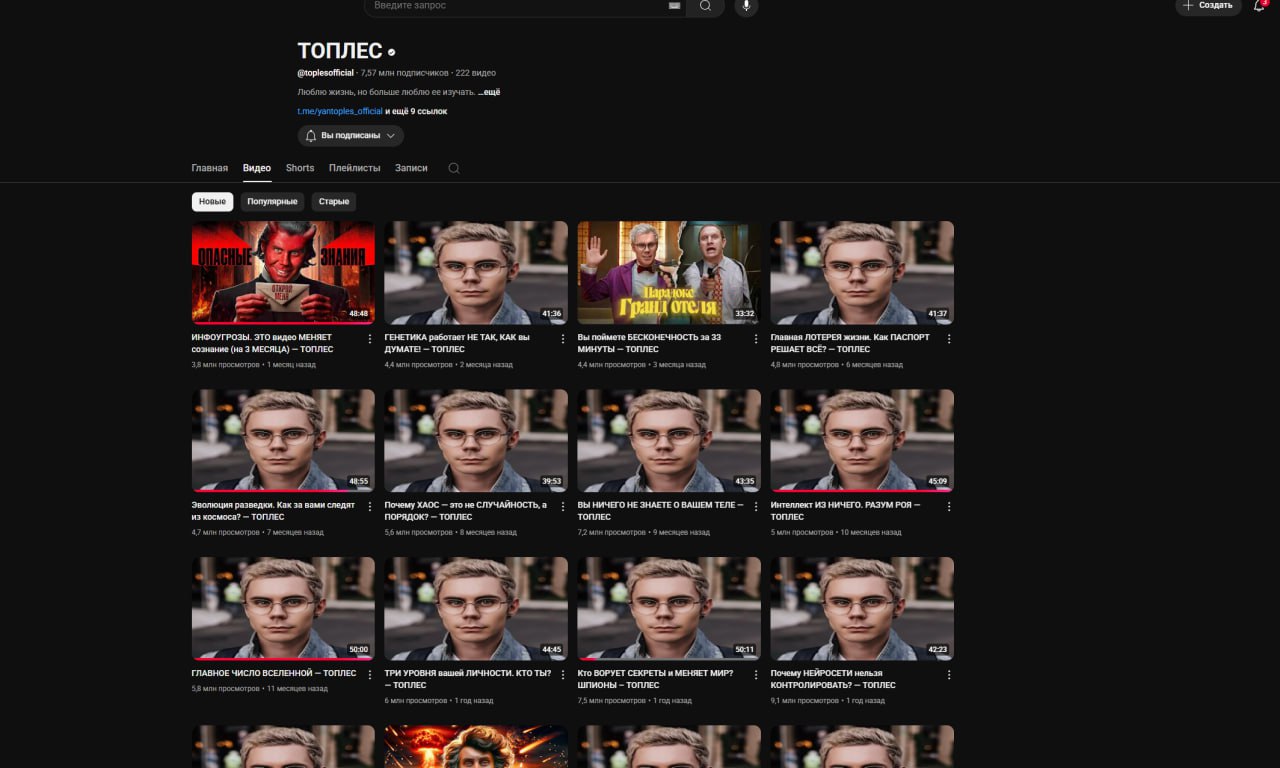The height and width of the screenshot is (768, 1280).
Task: Open the Эволюция разведки 48:55 thumbnail
Action: (283, 441)
